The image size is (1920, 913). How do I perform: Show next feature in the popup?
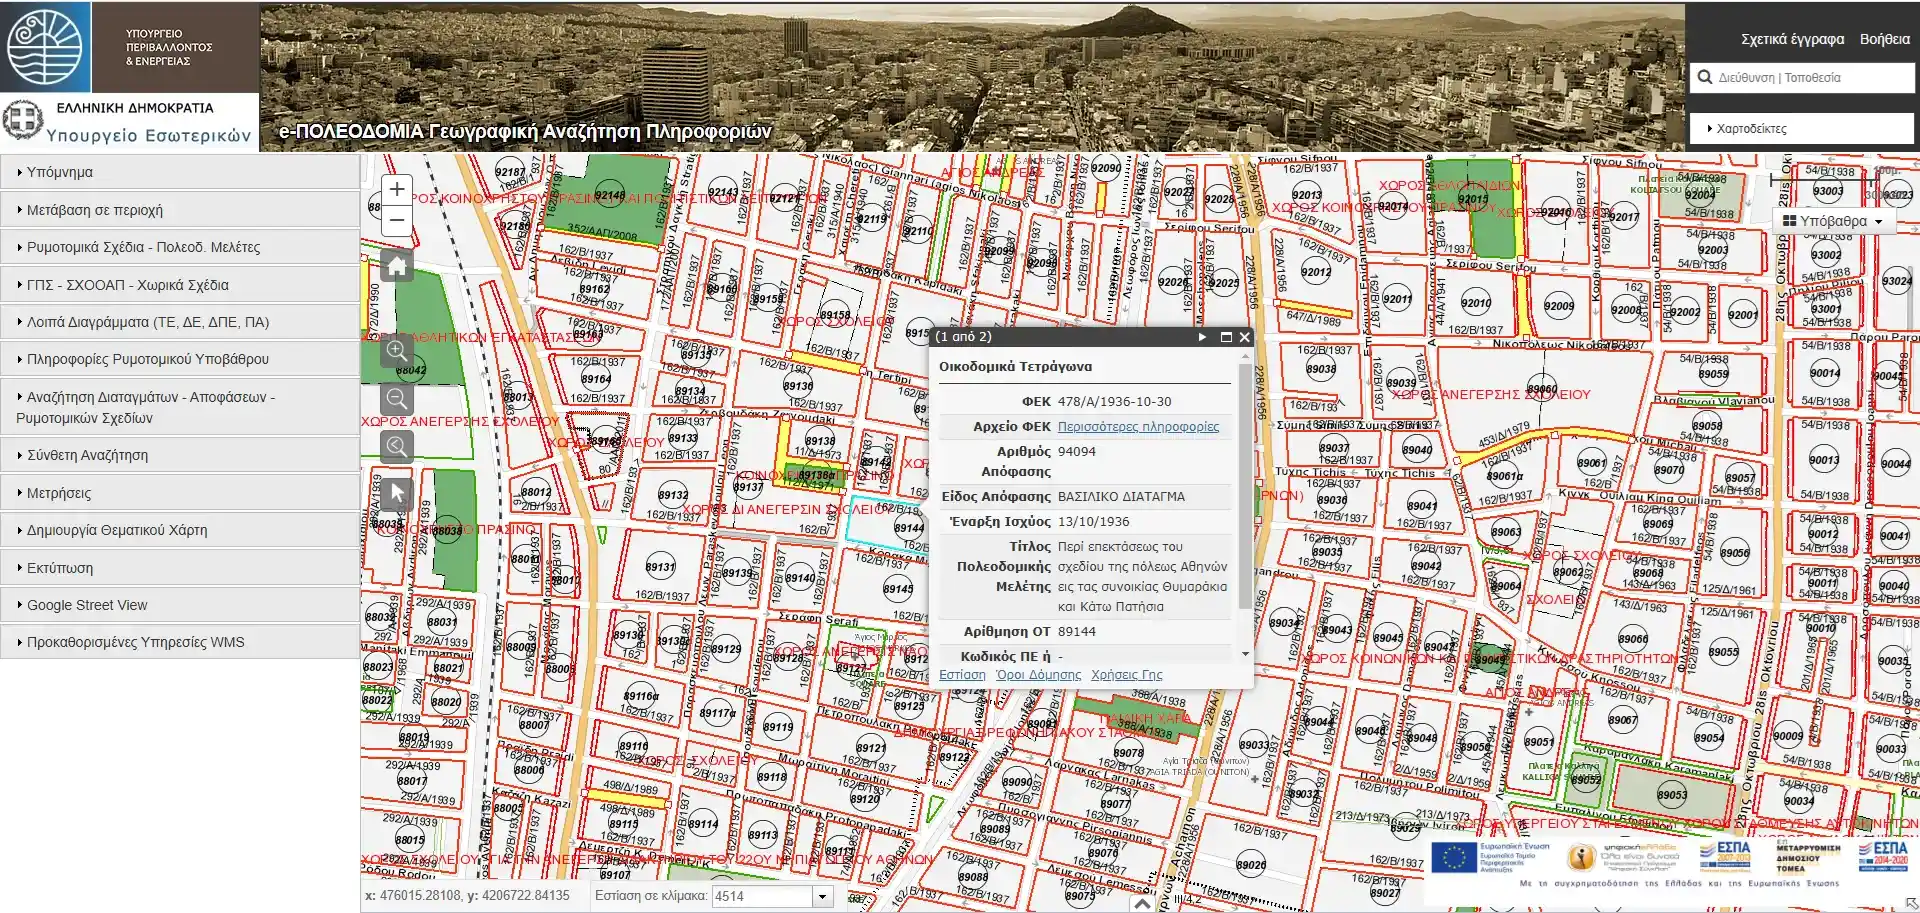[1202, 337]
